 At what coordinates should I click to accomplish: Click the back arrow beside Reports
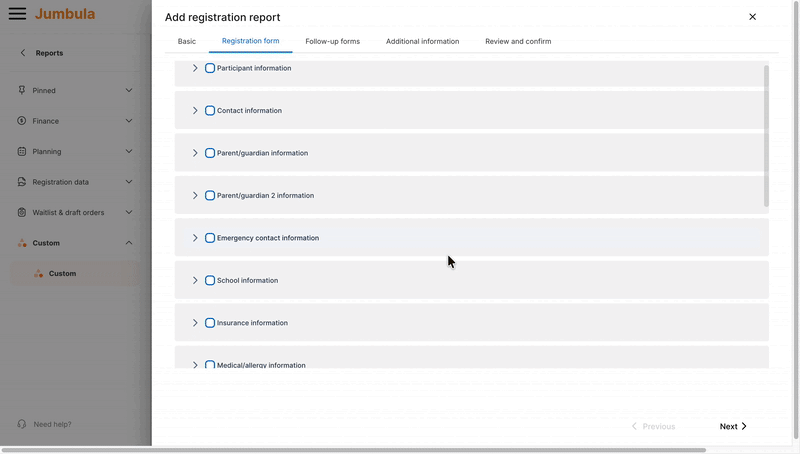[x=23, y=53]
